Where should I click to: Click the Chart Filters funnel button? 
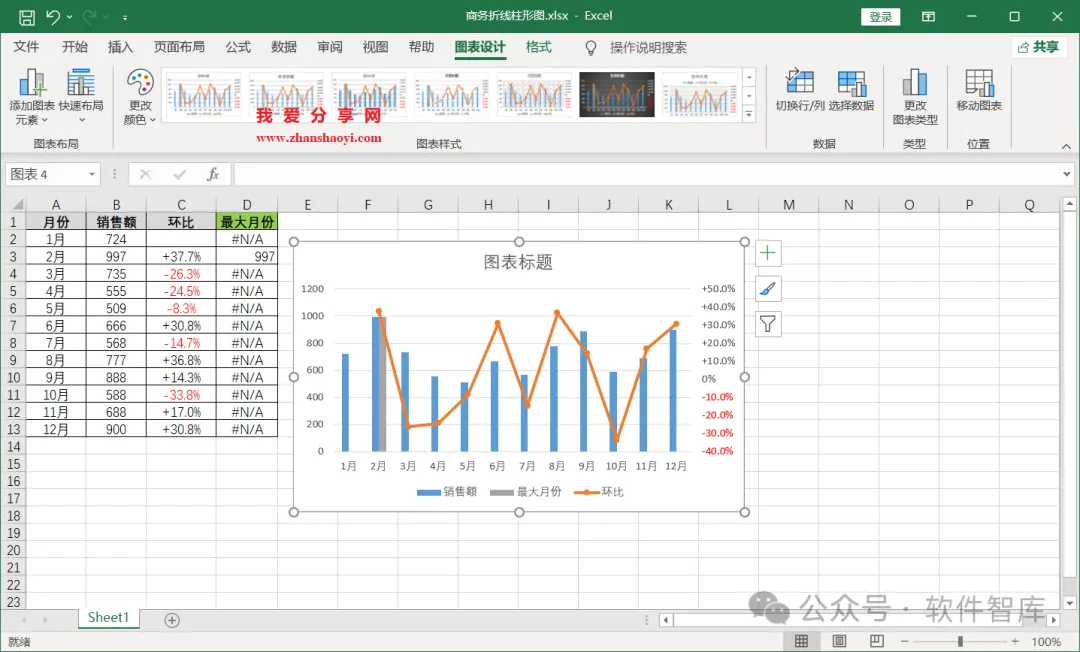click(x=768, y=324)
